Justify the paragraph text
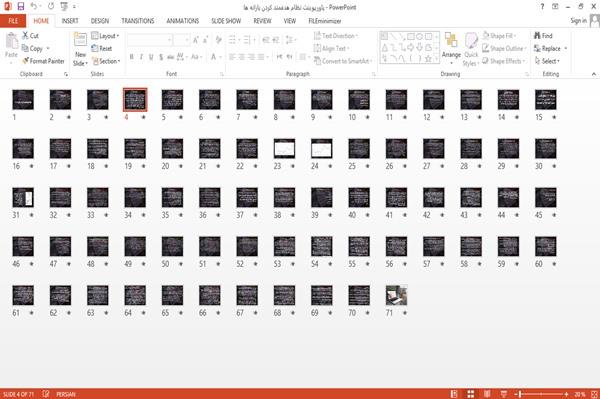The width and height of the screenshot is (600, 399). click(261, 57)
